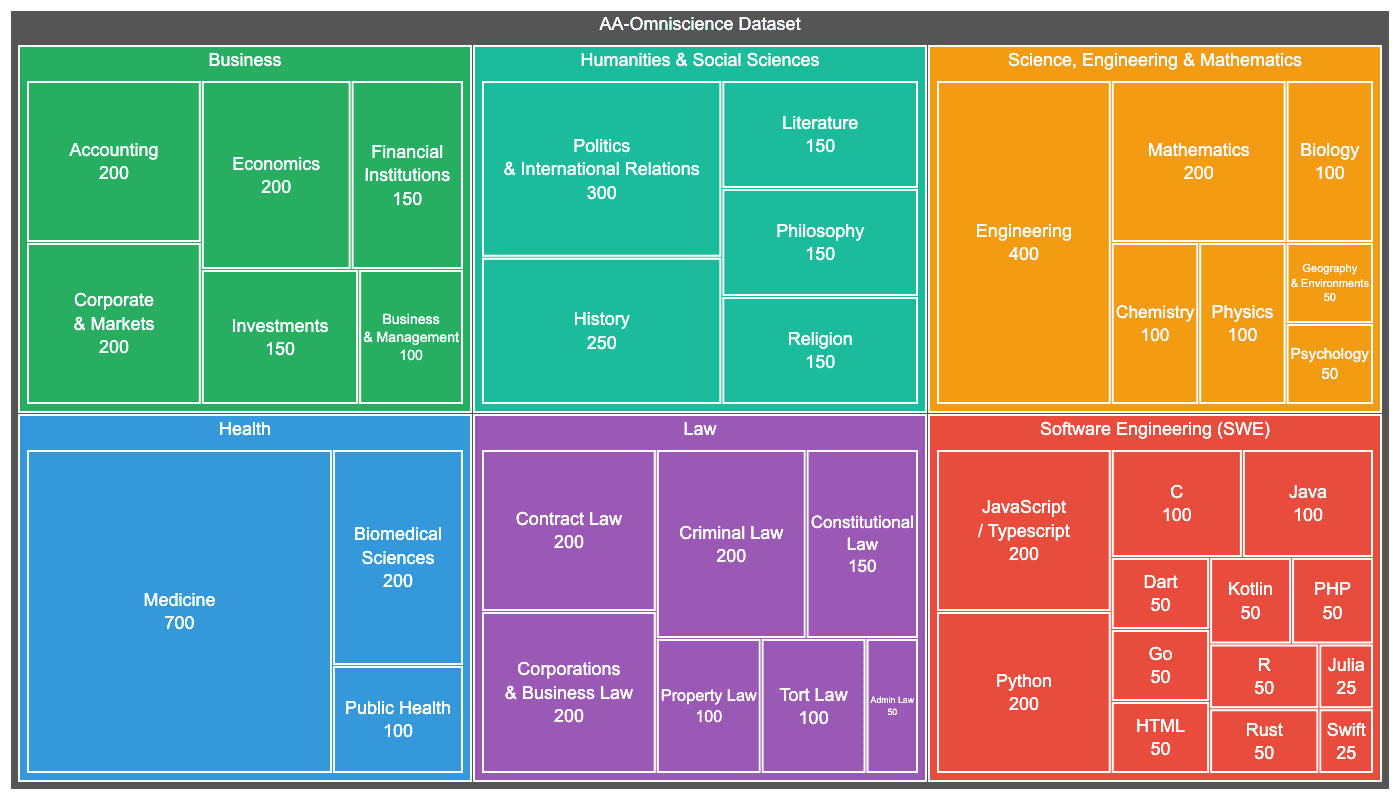This screenshot has width=1400, height=800.
Task: Select the Kotlin tile
Action: [1250, 600]
